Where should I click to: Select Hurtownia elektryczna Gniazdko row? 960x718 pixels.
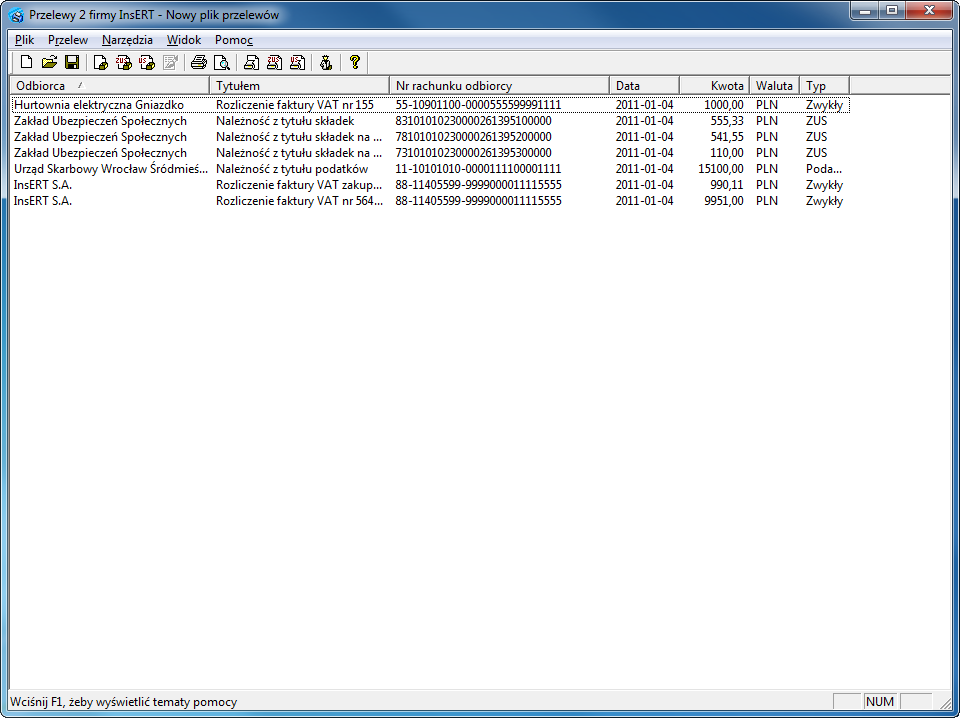pos(430,105)
